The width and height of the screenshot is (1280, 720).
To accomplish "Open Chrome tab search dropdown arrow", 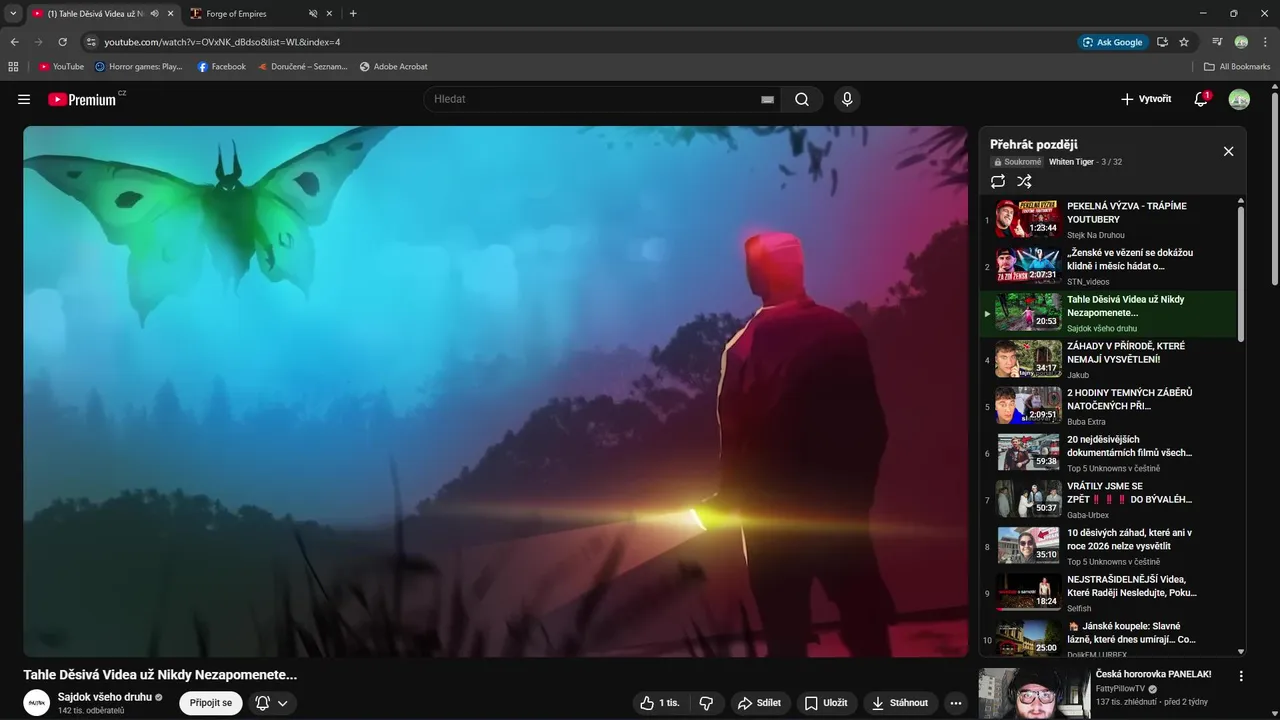I will pyautogui.click(x=13, y=14).
